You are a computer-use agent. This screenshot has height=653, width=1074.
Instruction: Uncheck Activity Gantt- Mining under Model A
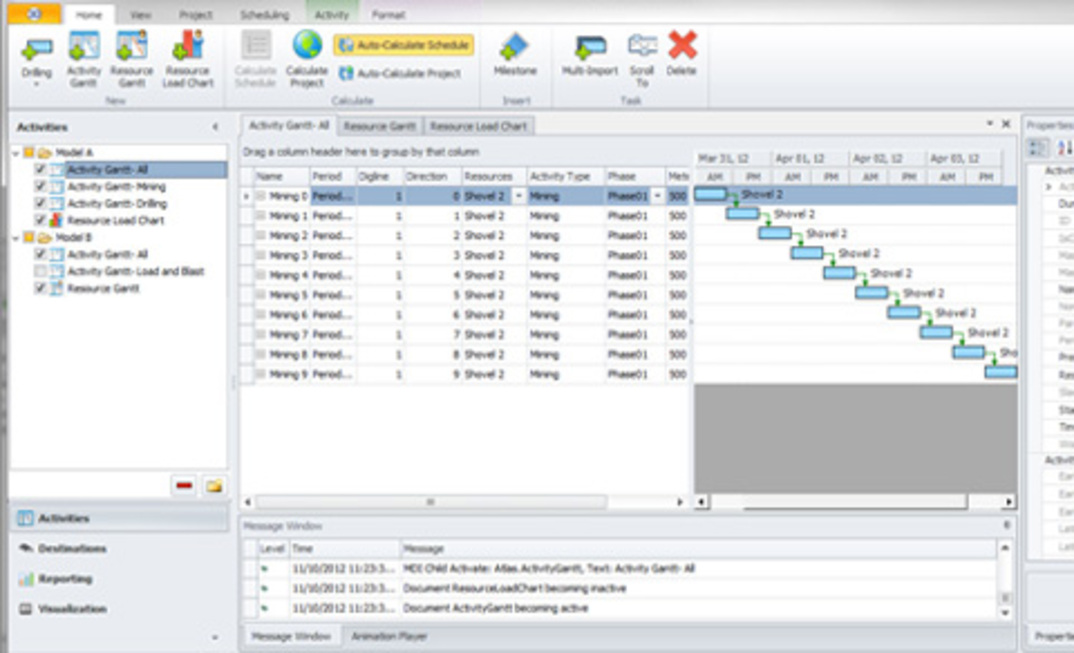pos(40,187)
